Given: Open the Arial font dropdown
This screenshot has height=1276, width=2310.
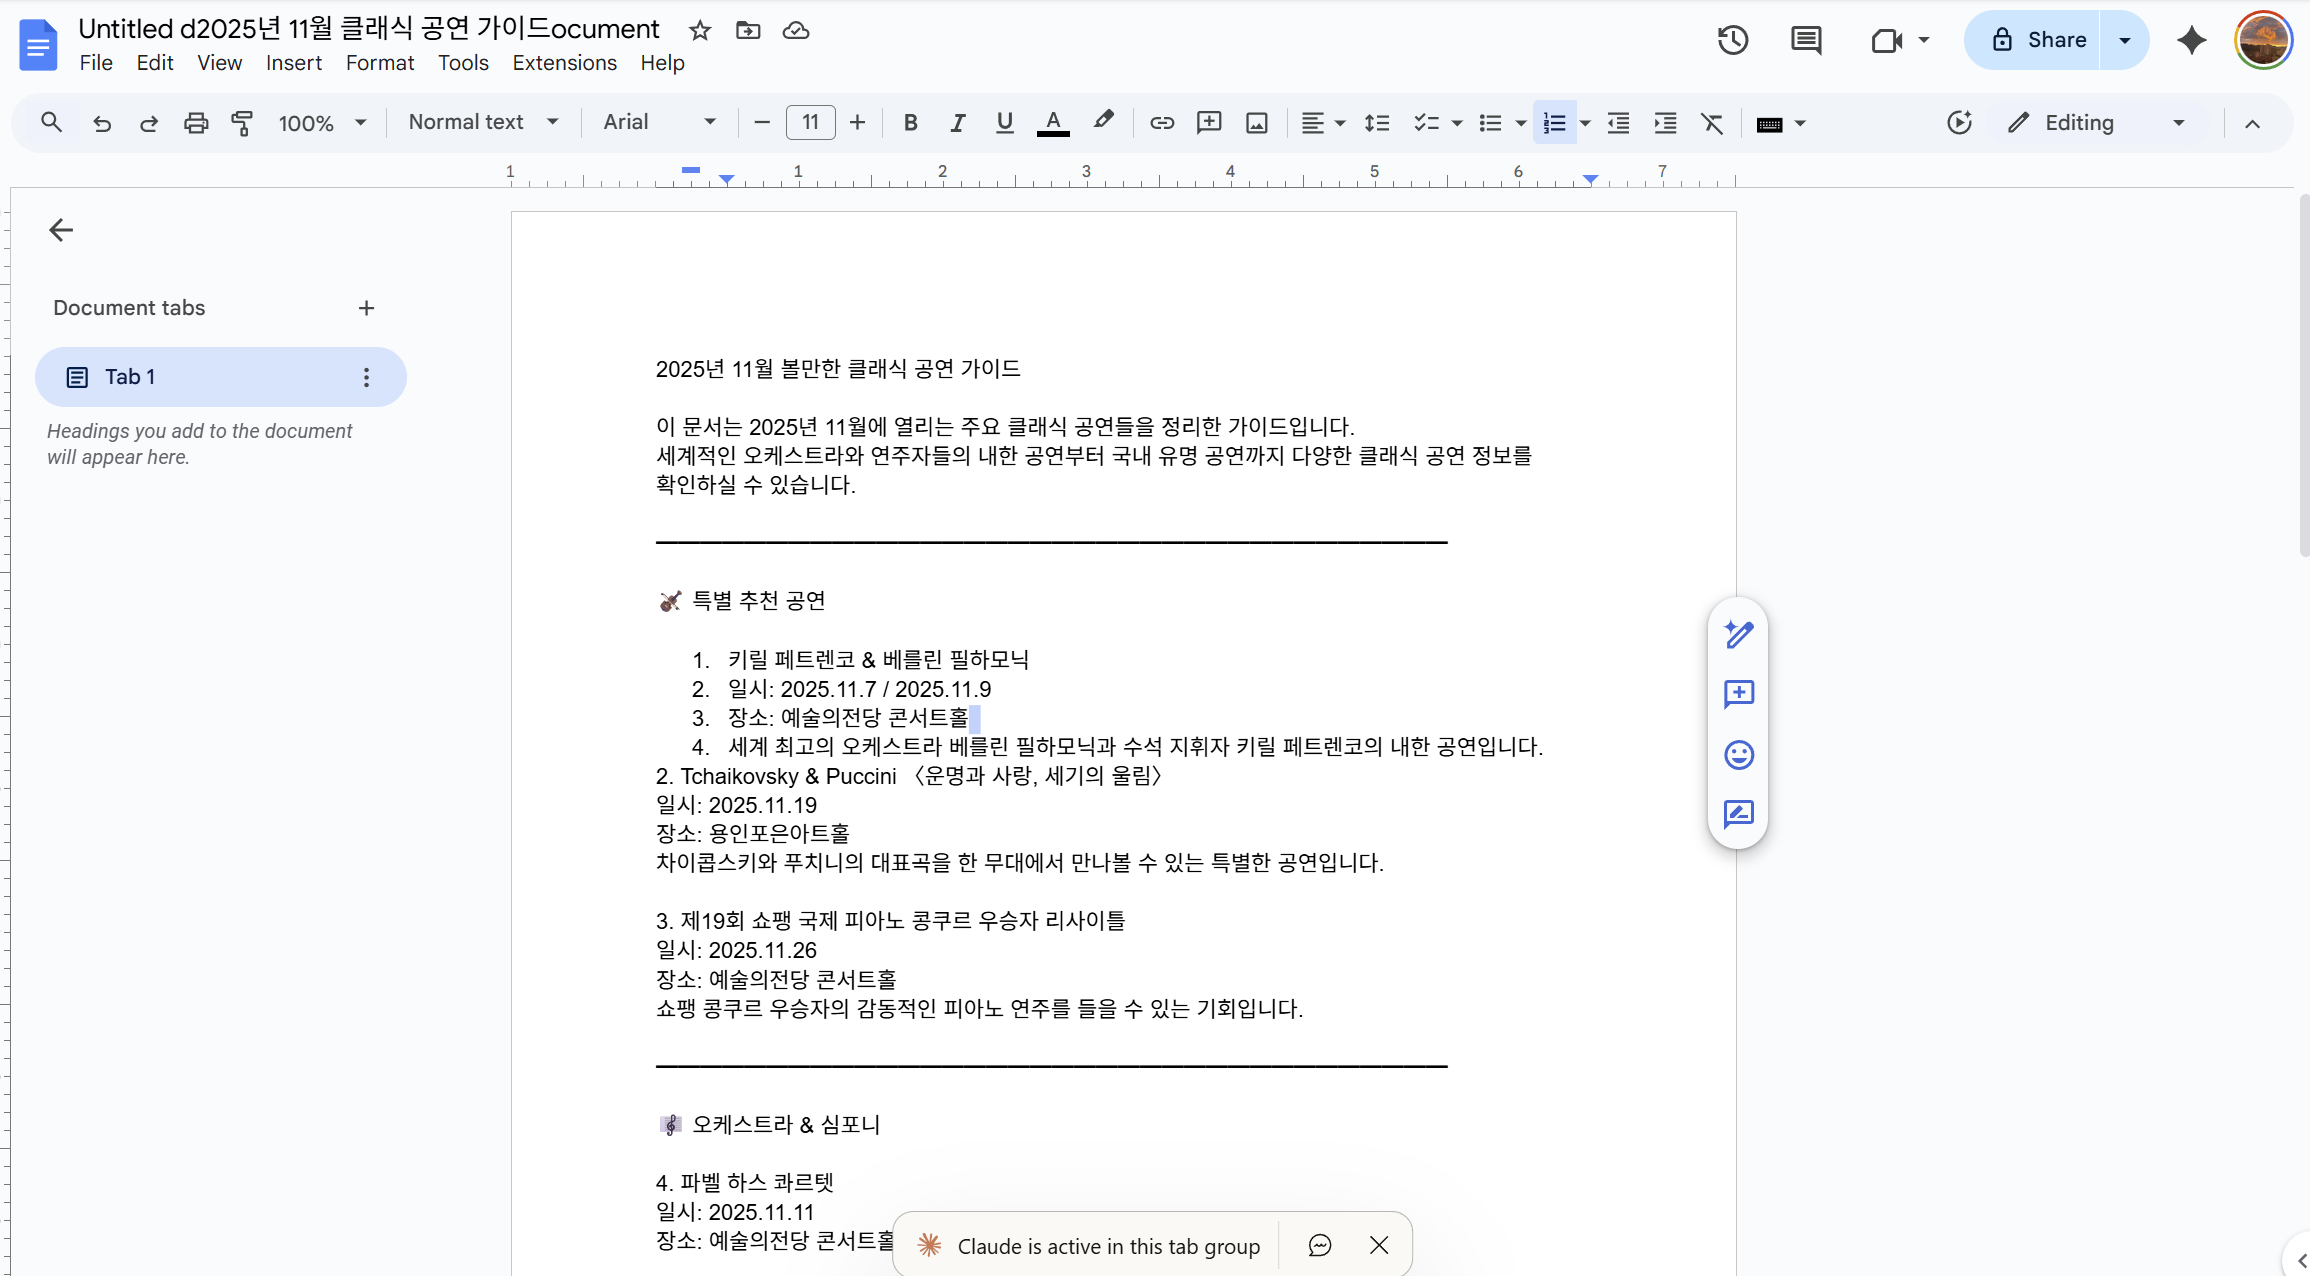Looking at the screenshot, I should click(x=660, y=122).
